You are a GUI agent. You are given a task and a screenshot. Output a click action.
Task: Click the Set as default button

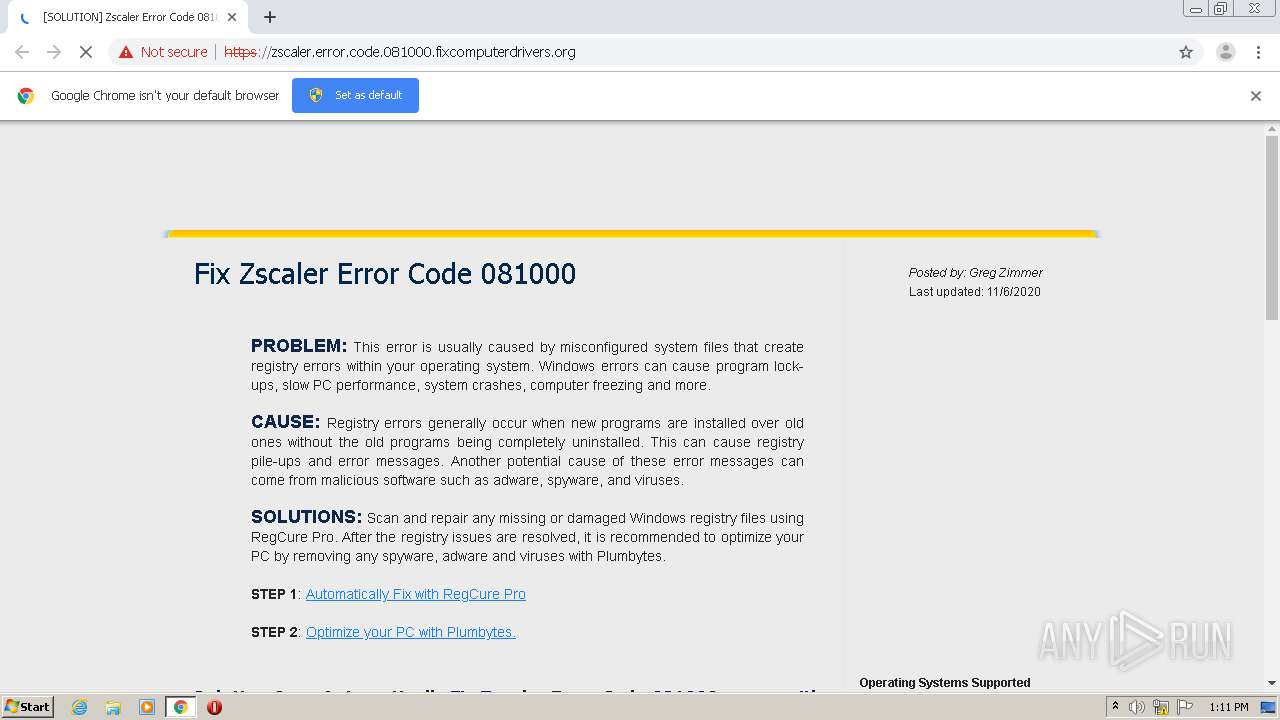point(355,95)
